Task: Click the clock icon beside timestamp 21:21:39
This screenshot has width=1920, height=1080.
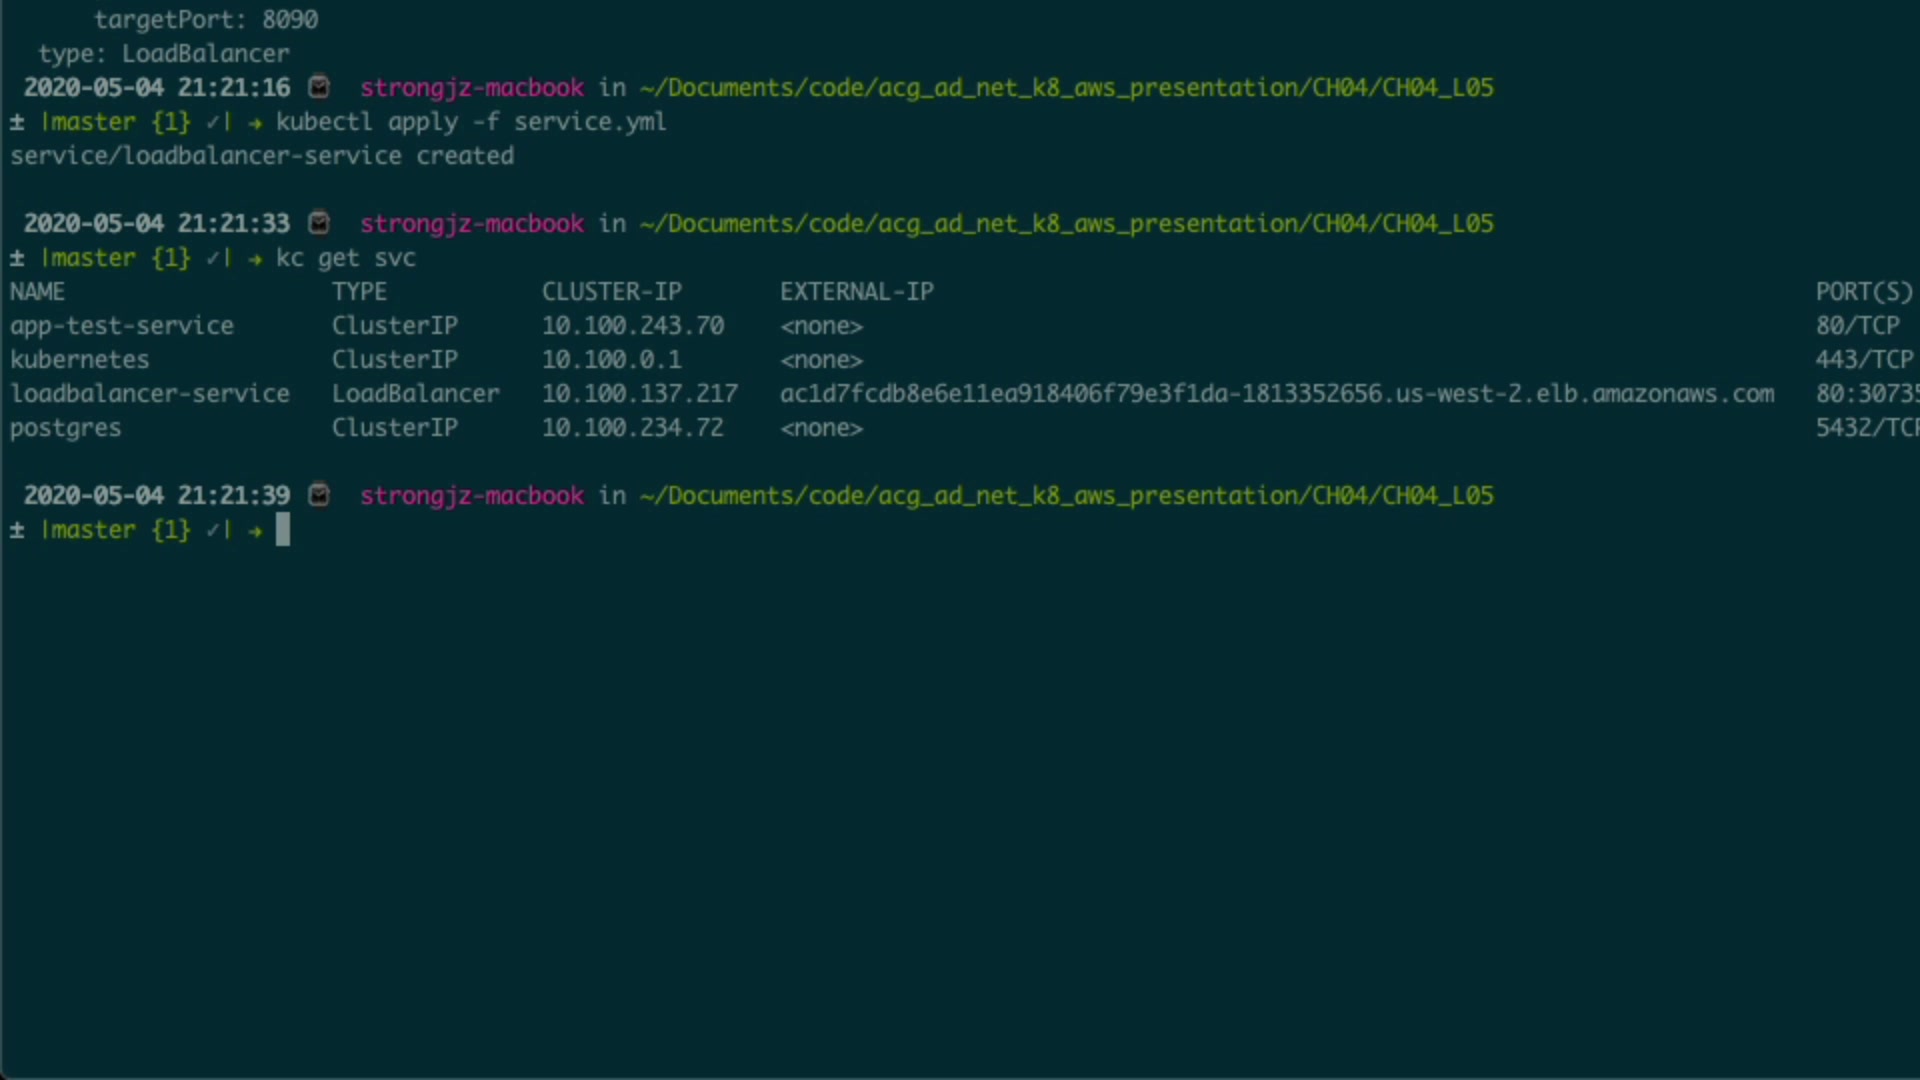Action: 319,495
